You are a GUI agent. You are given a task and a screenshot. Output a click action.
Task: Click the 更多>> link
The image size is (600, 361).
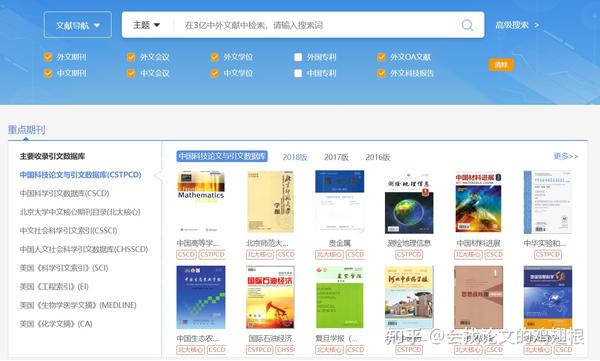coord(566,156)
